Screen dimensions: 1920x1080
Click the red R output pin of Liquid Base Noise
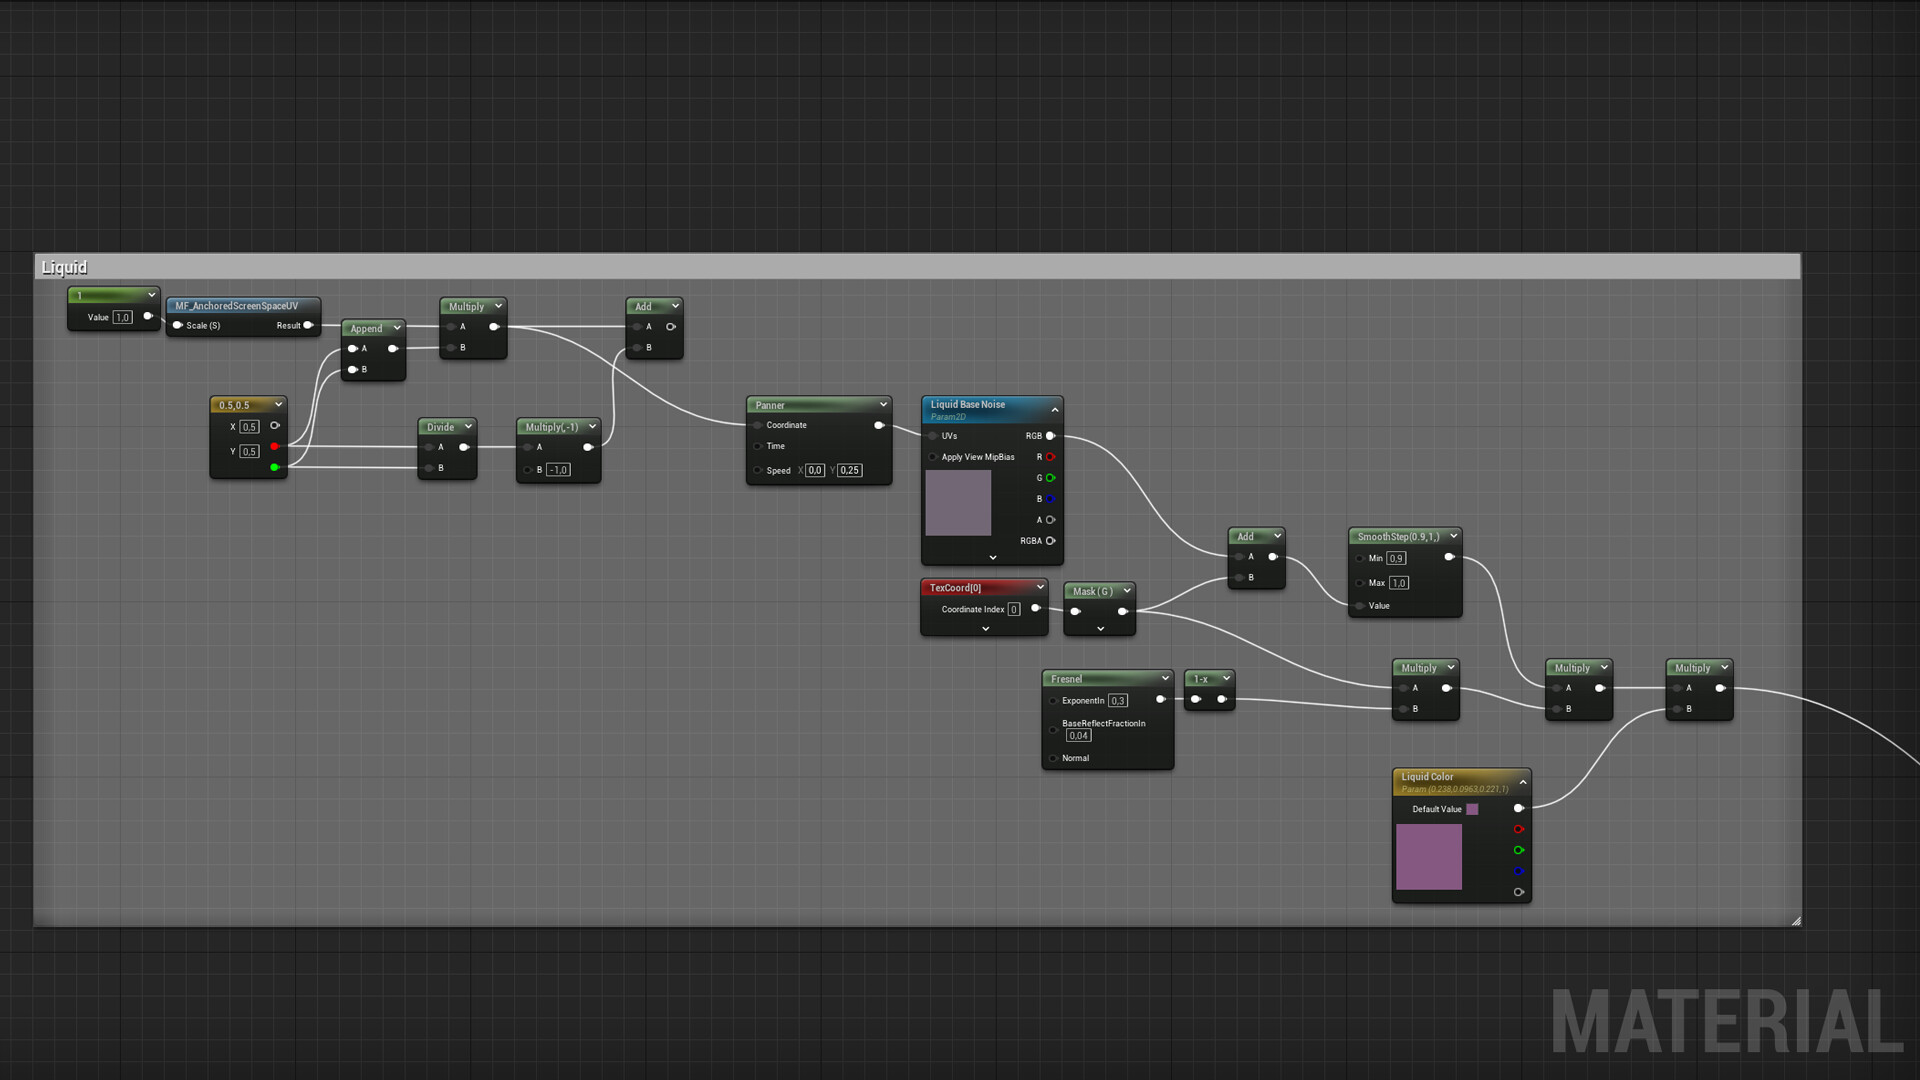(x=1050, y=457)
